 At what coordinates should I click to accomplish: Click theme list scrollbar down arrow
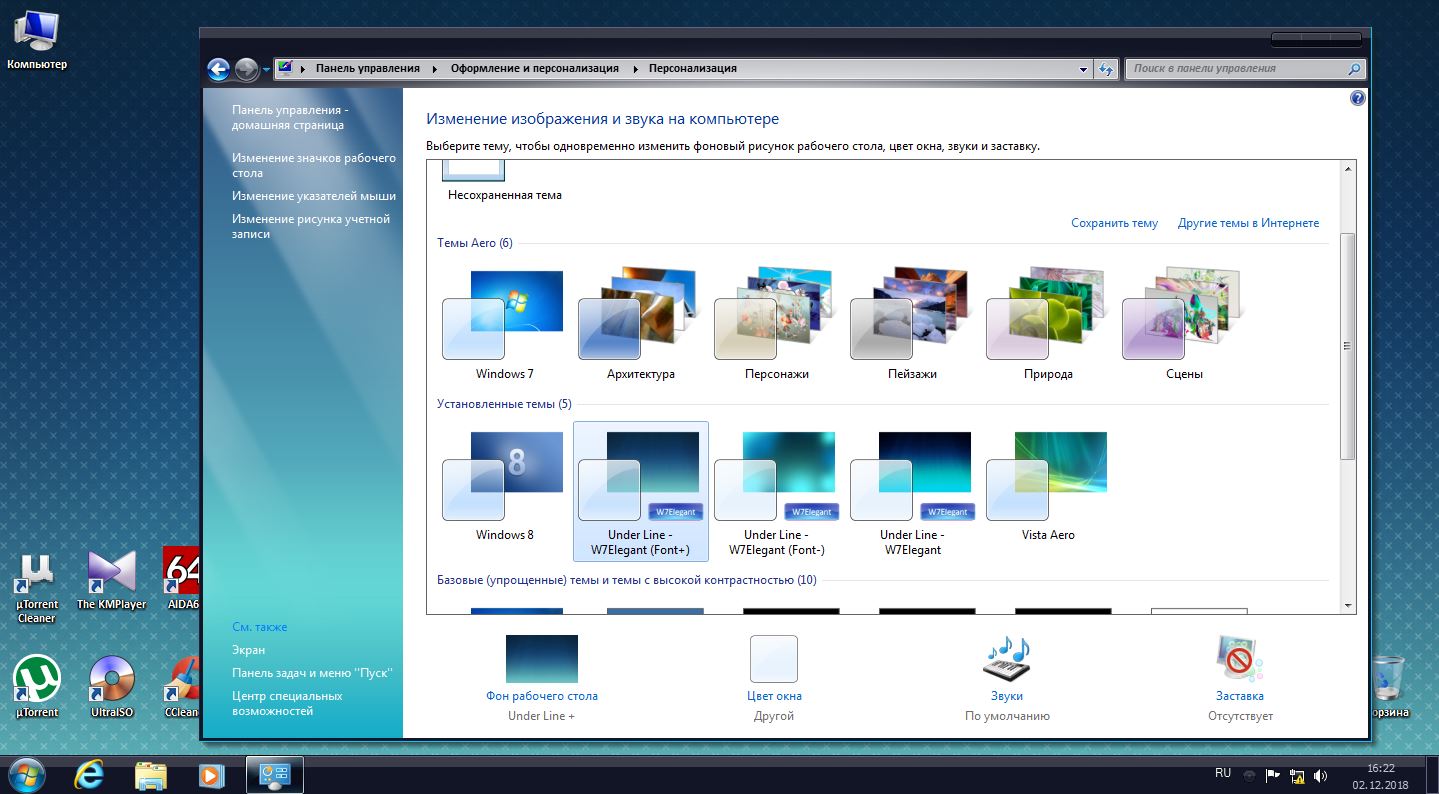click(x=1348, y=605)
